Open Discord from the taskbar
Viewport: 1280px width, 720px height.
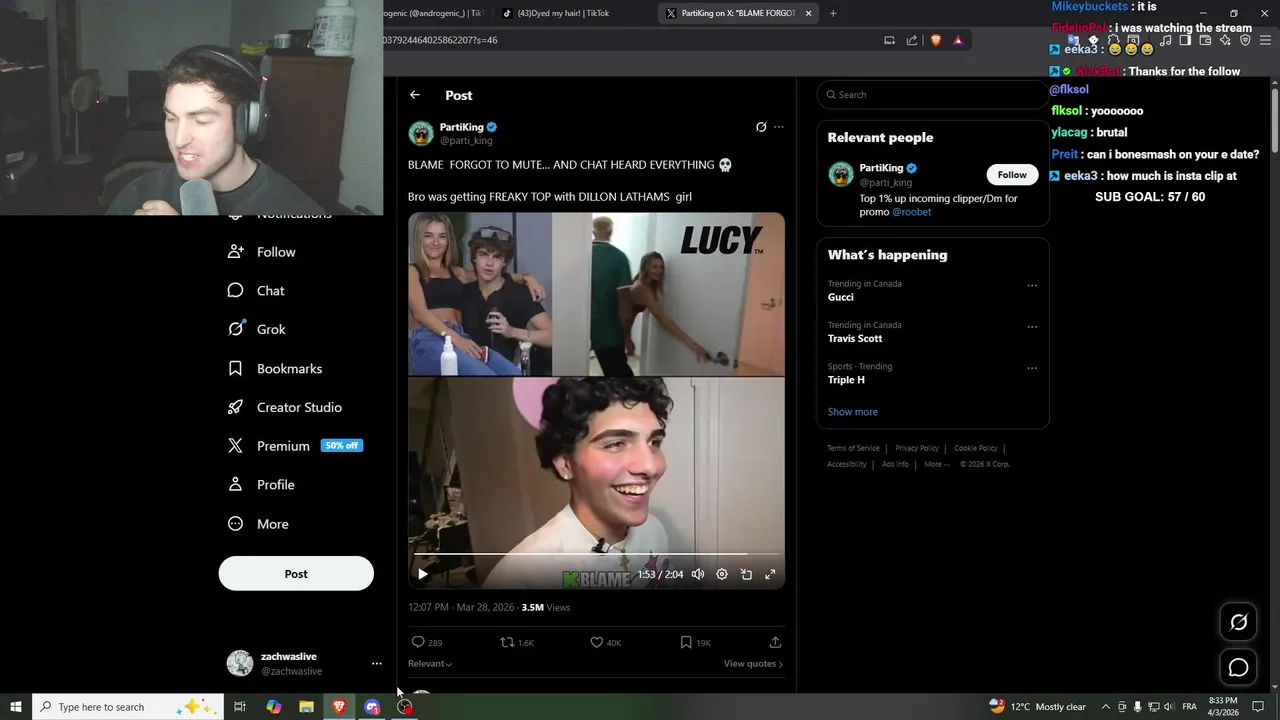pos(372,707)
